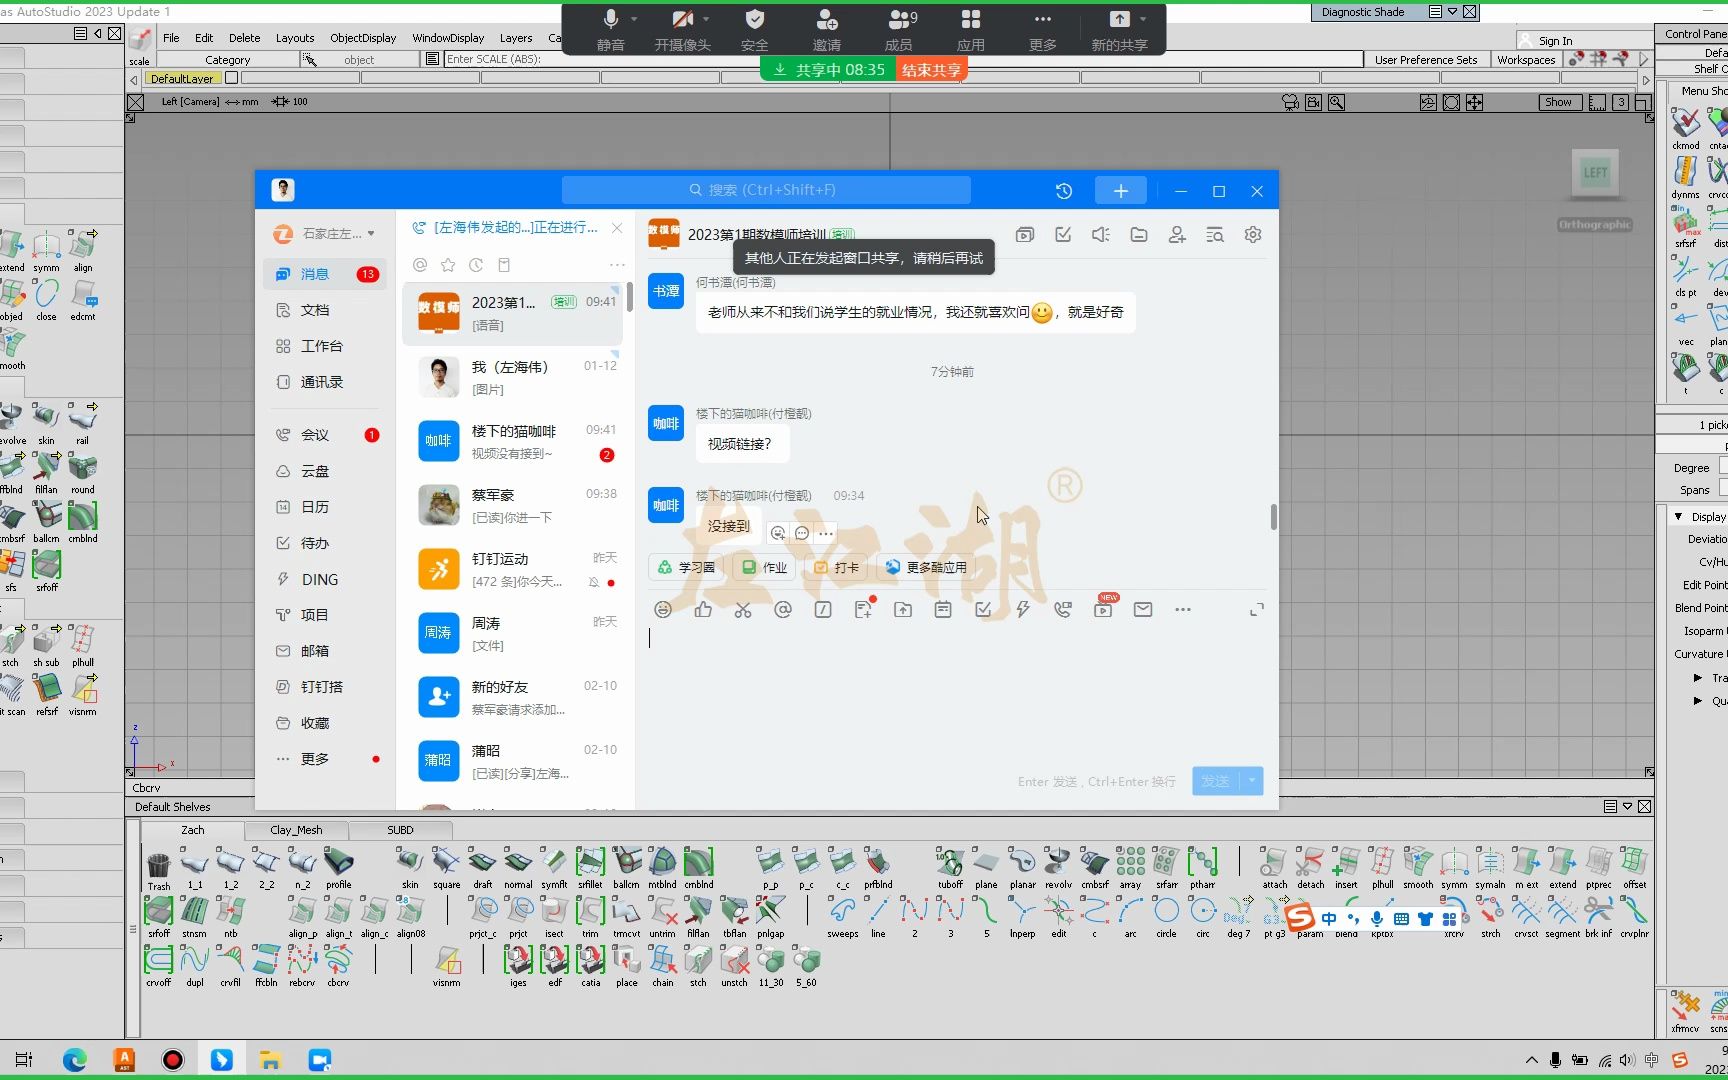Open the camera options arrow beside 开摄像头
Screen dimensions: 1728x1080
tap(706, 19)
